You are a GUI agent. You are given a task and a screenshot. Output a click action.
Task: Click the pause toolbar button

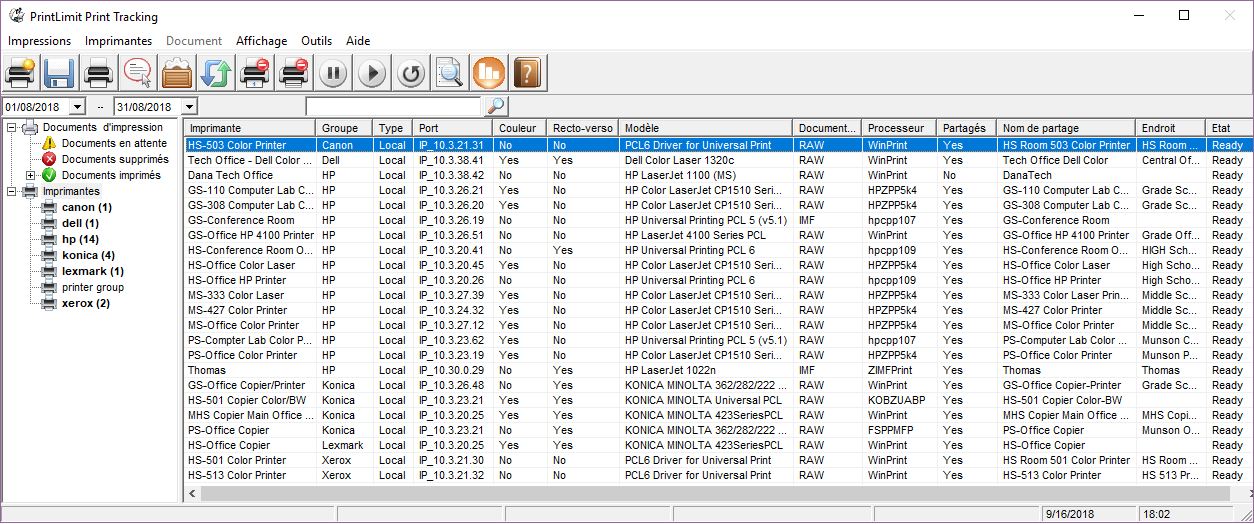click(x=333, y=73)
